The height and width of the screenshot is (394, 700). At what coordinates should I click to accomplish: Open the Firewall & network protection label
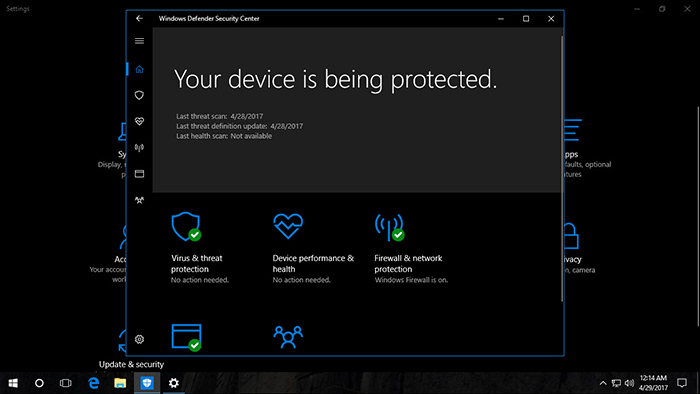[x=408, y=263]
